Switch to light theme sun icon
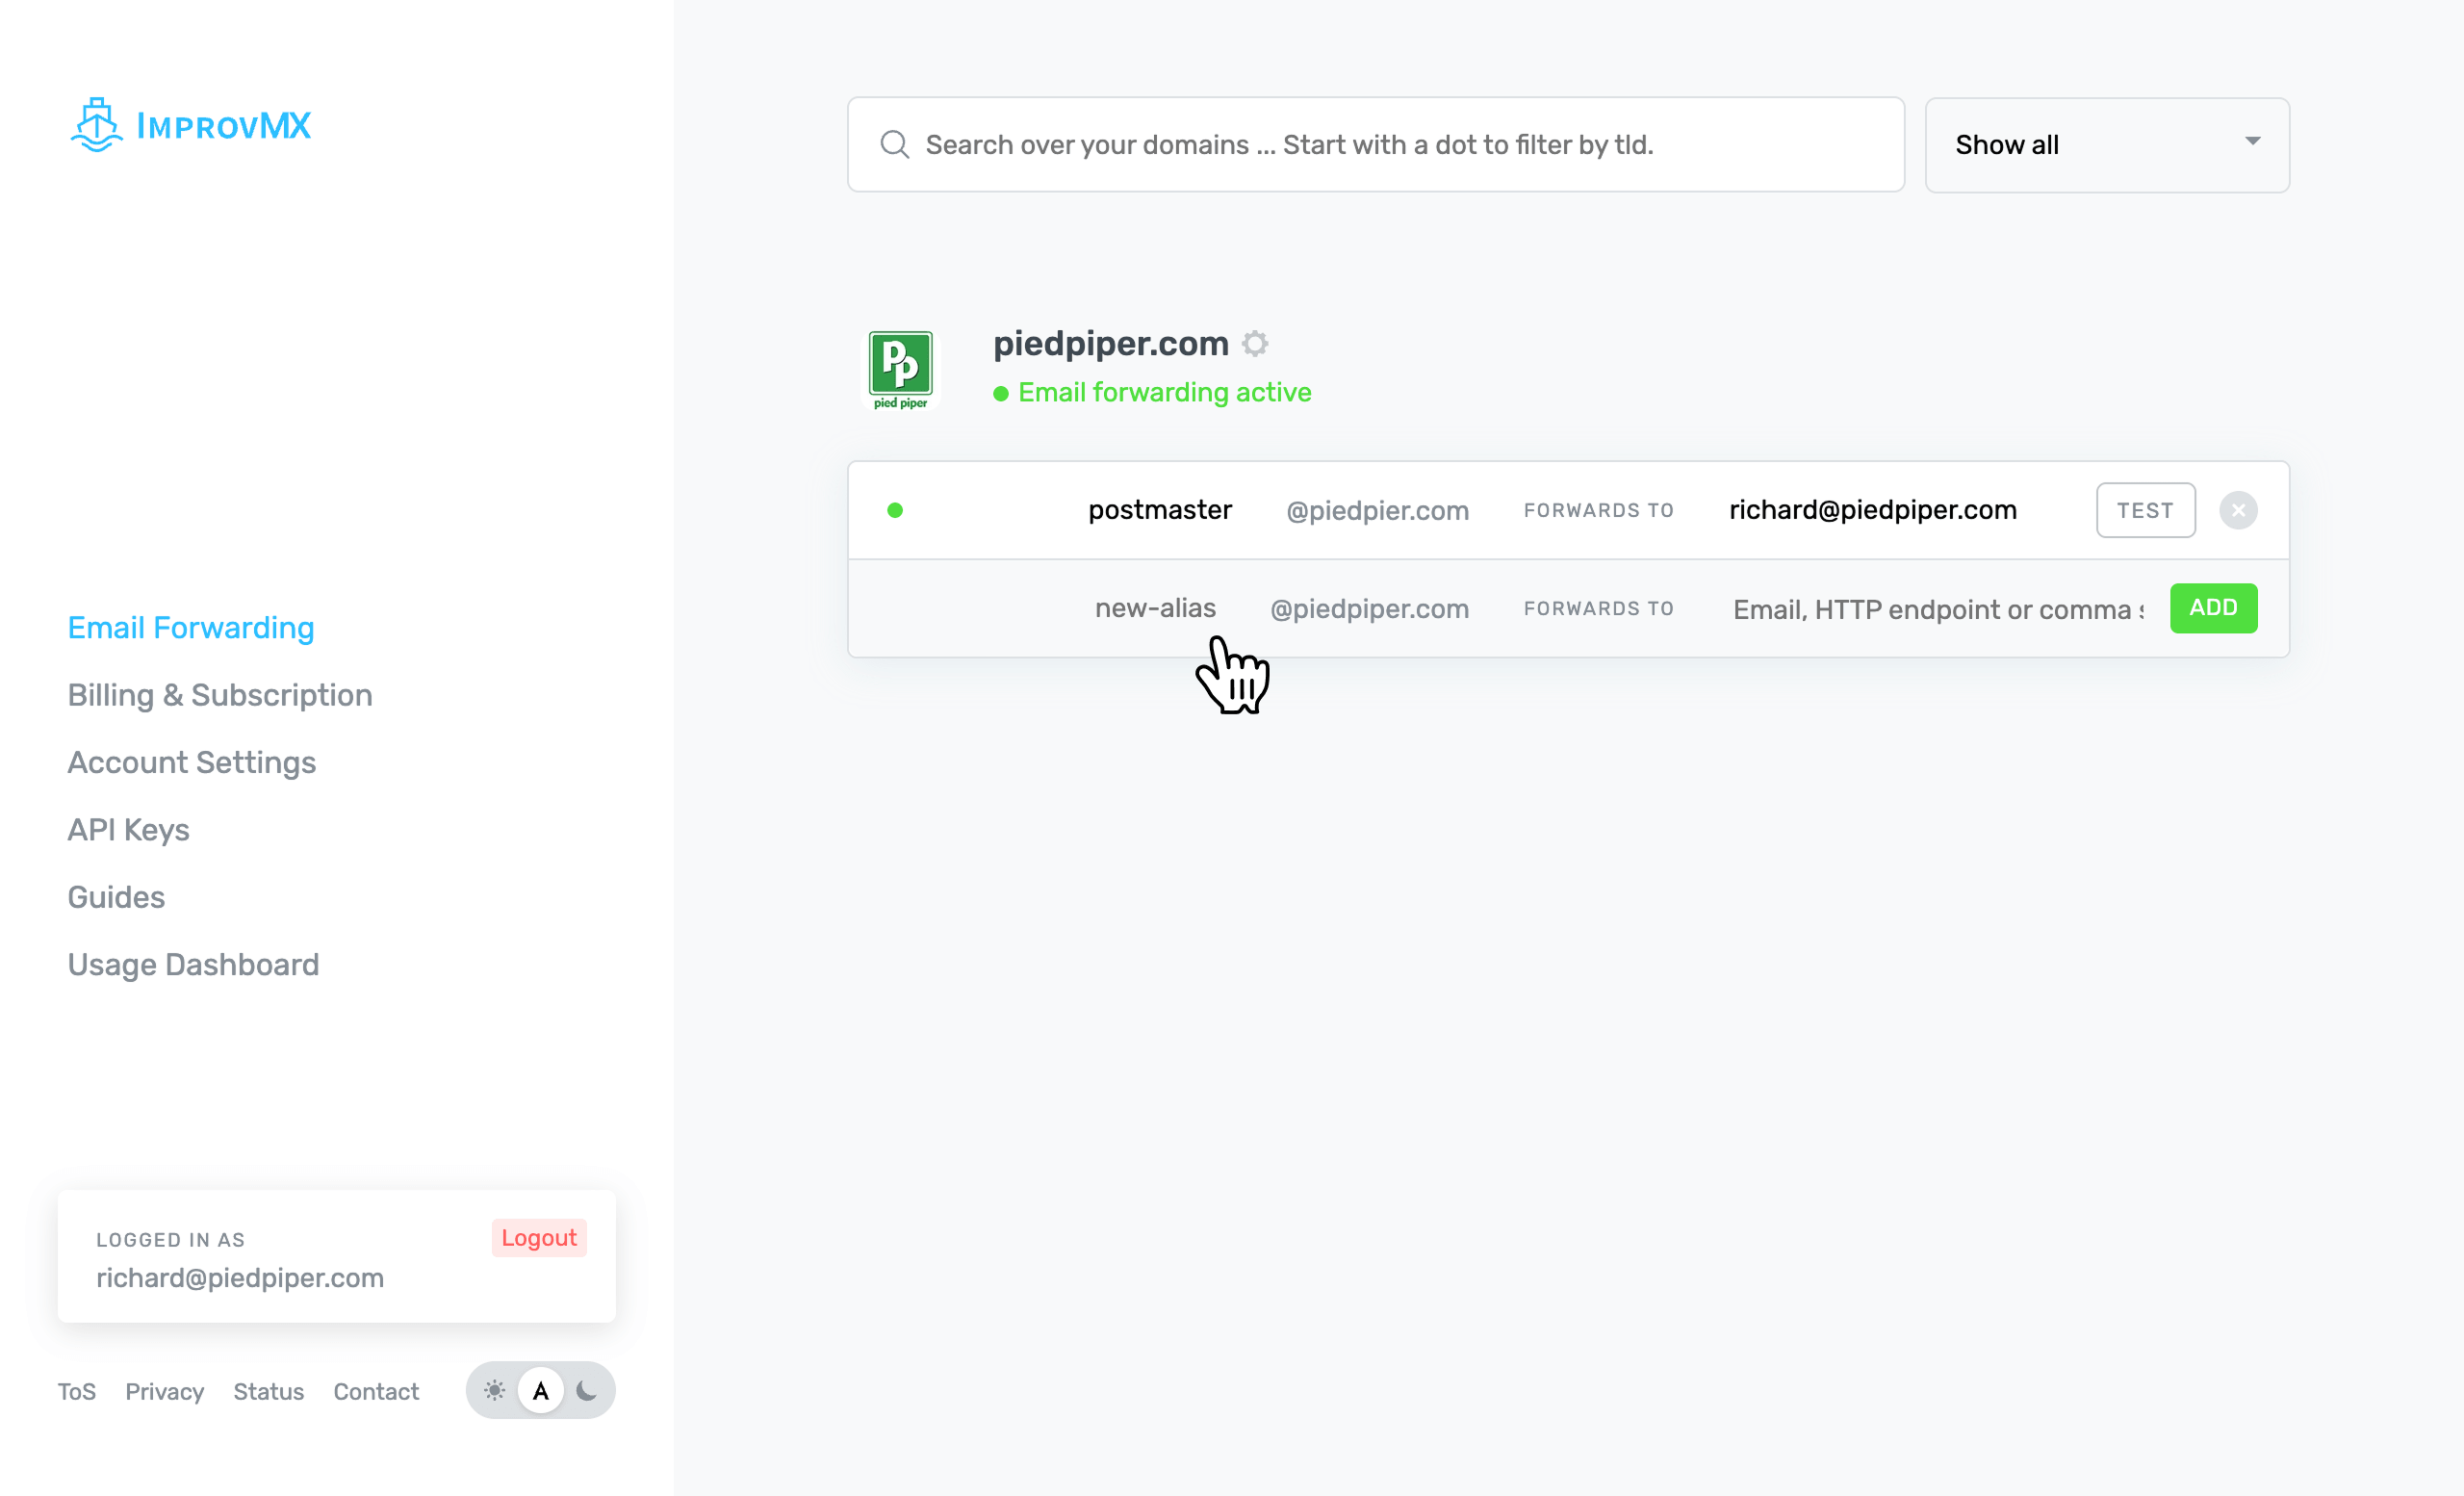The image size is (2464, 1496). tap(494, 1390)
